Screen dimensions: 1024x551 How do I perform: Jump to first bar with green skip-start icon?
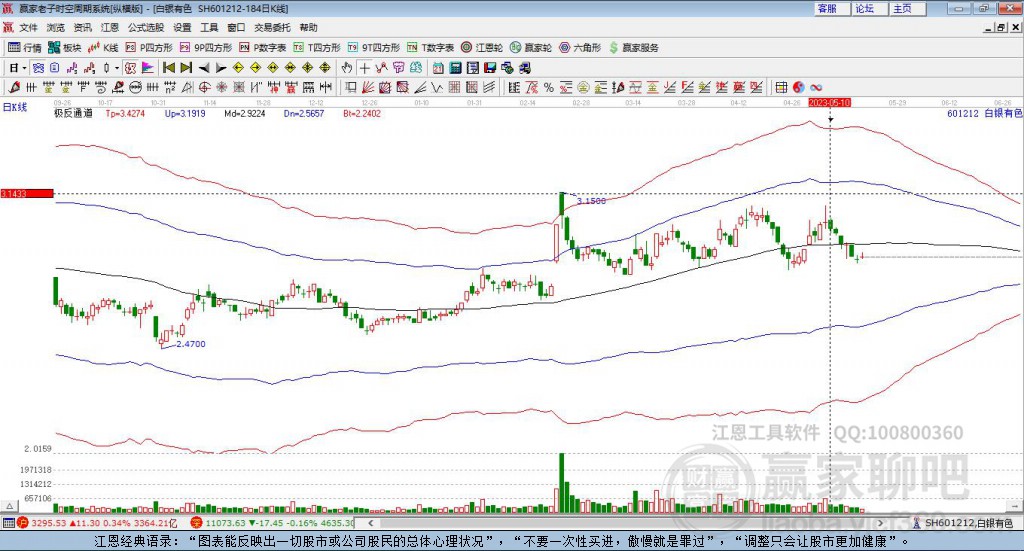click(168, 68)
